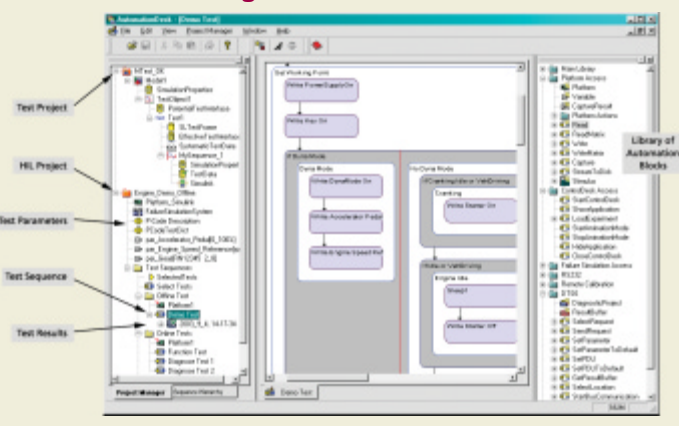Click the Demo Test tab icon
This screenshot has height=426, width=679.
click(x=271, y=392)
